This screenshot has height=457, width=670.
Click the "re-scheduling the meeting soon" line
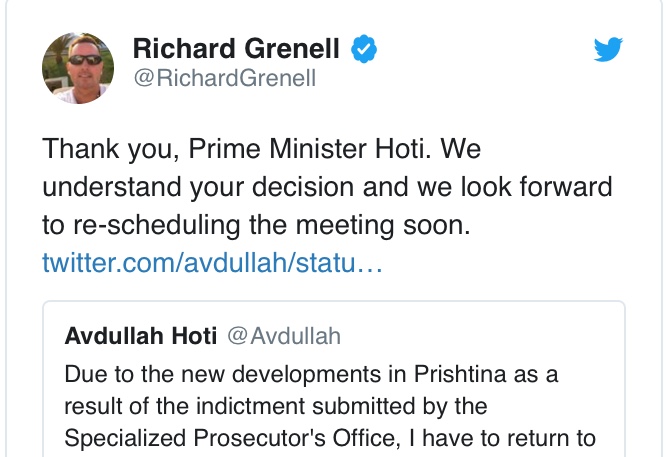255,226
